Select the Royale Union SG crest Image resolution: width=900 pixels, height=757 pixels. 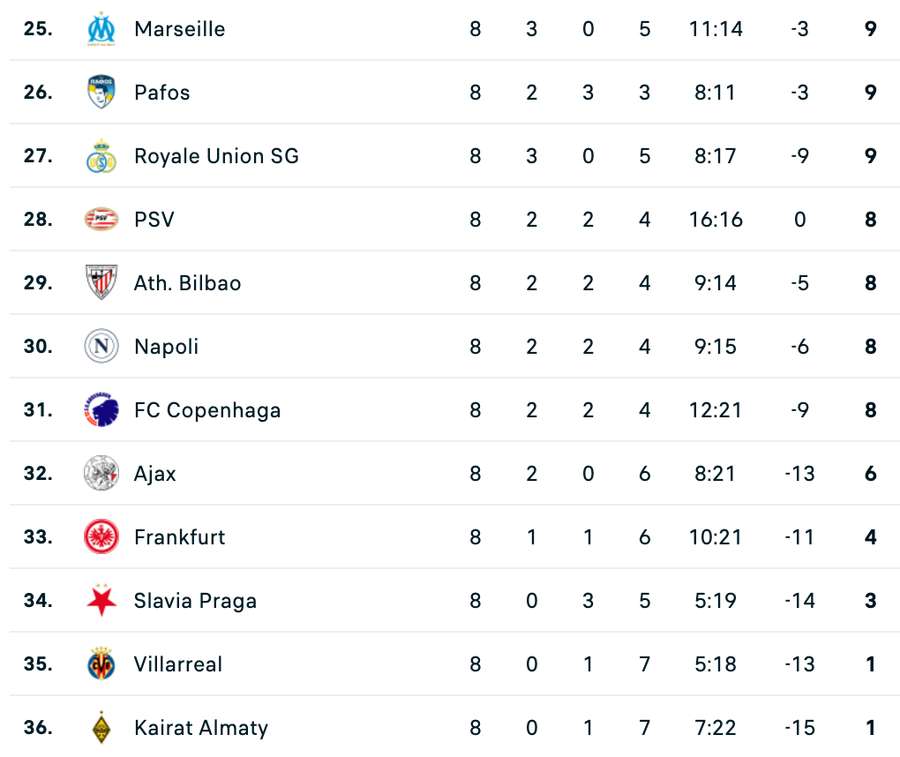click(101, 156)
